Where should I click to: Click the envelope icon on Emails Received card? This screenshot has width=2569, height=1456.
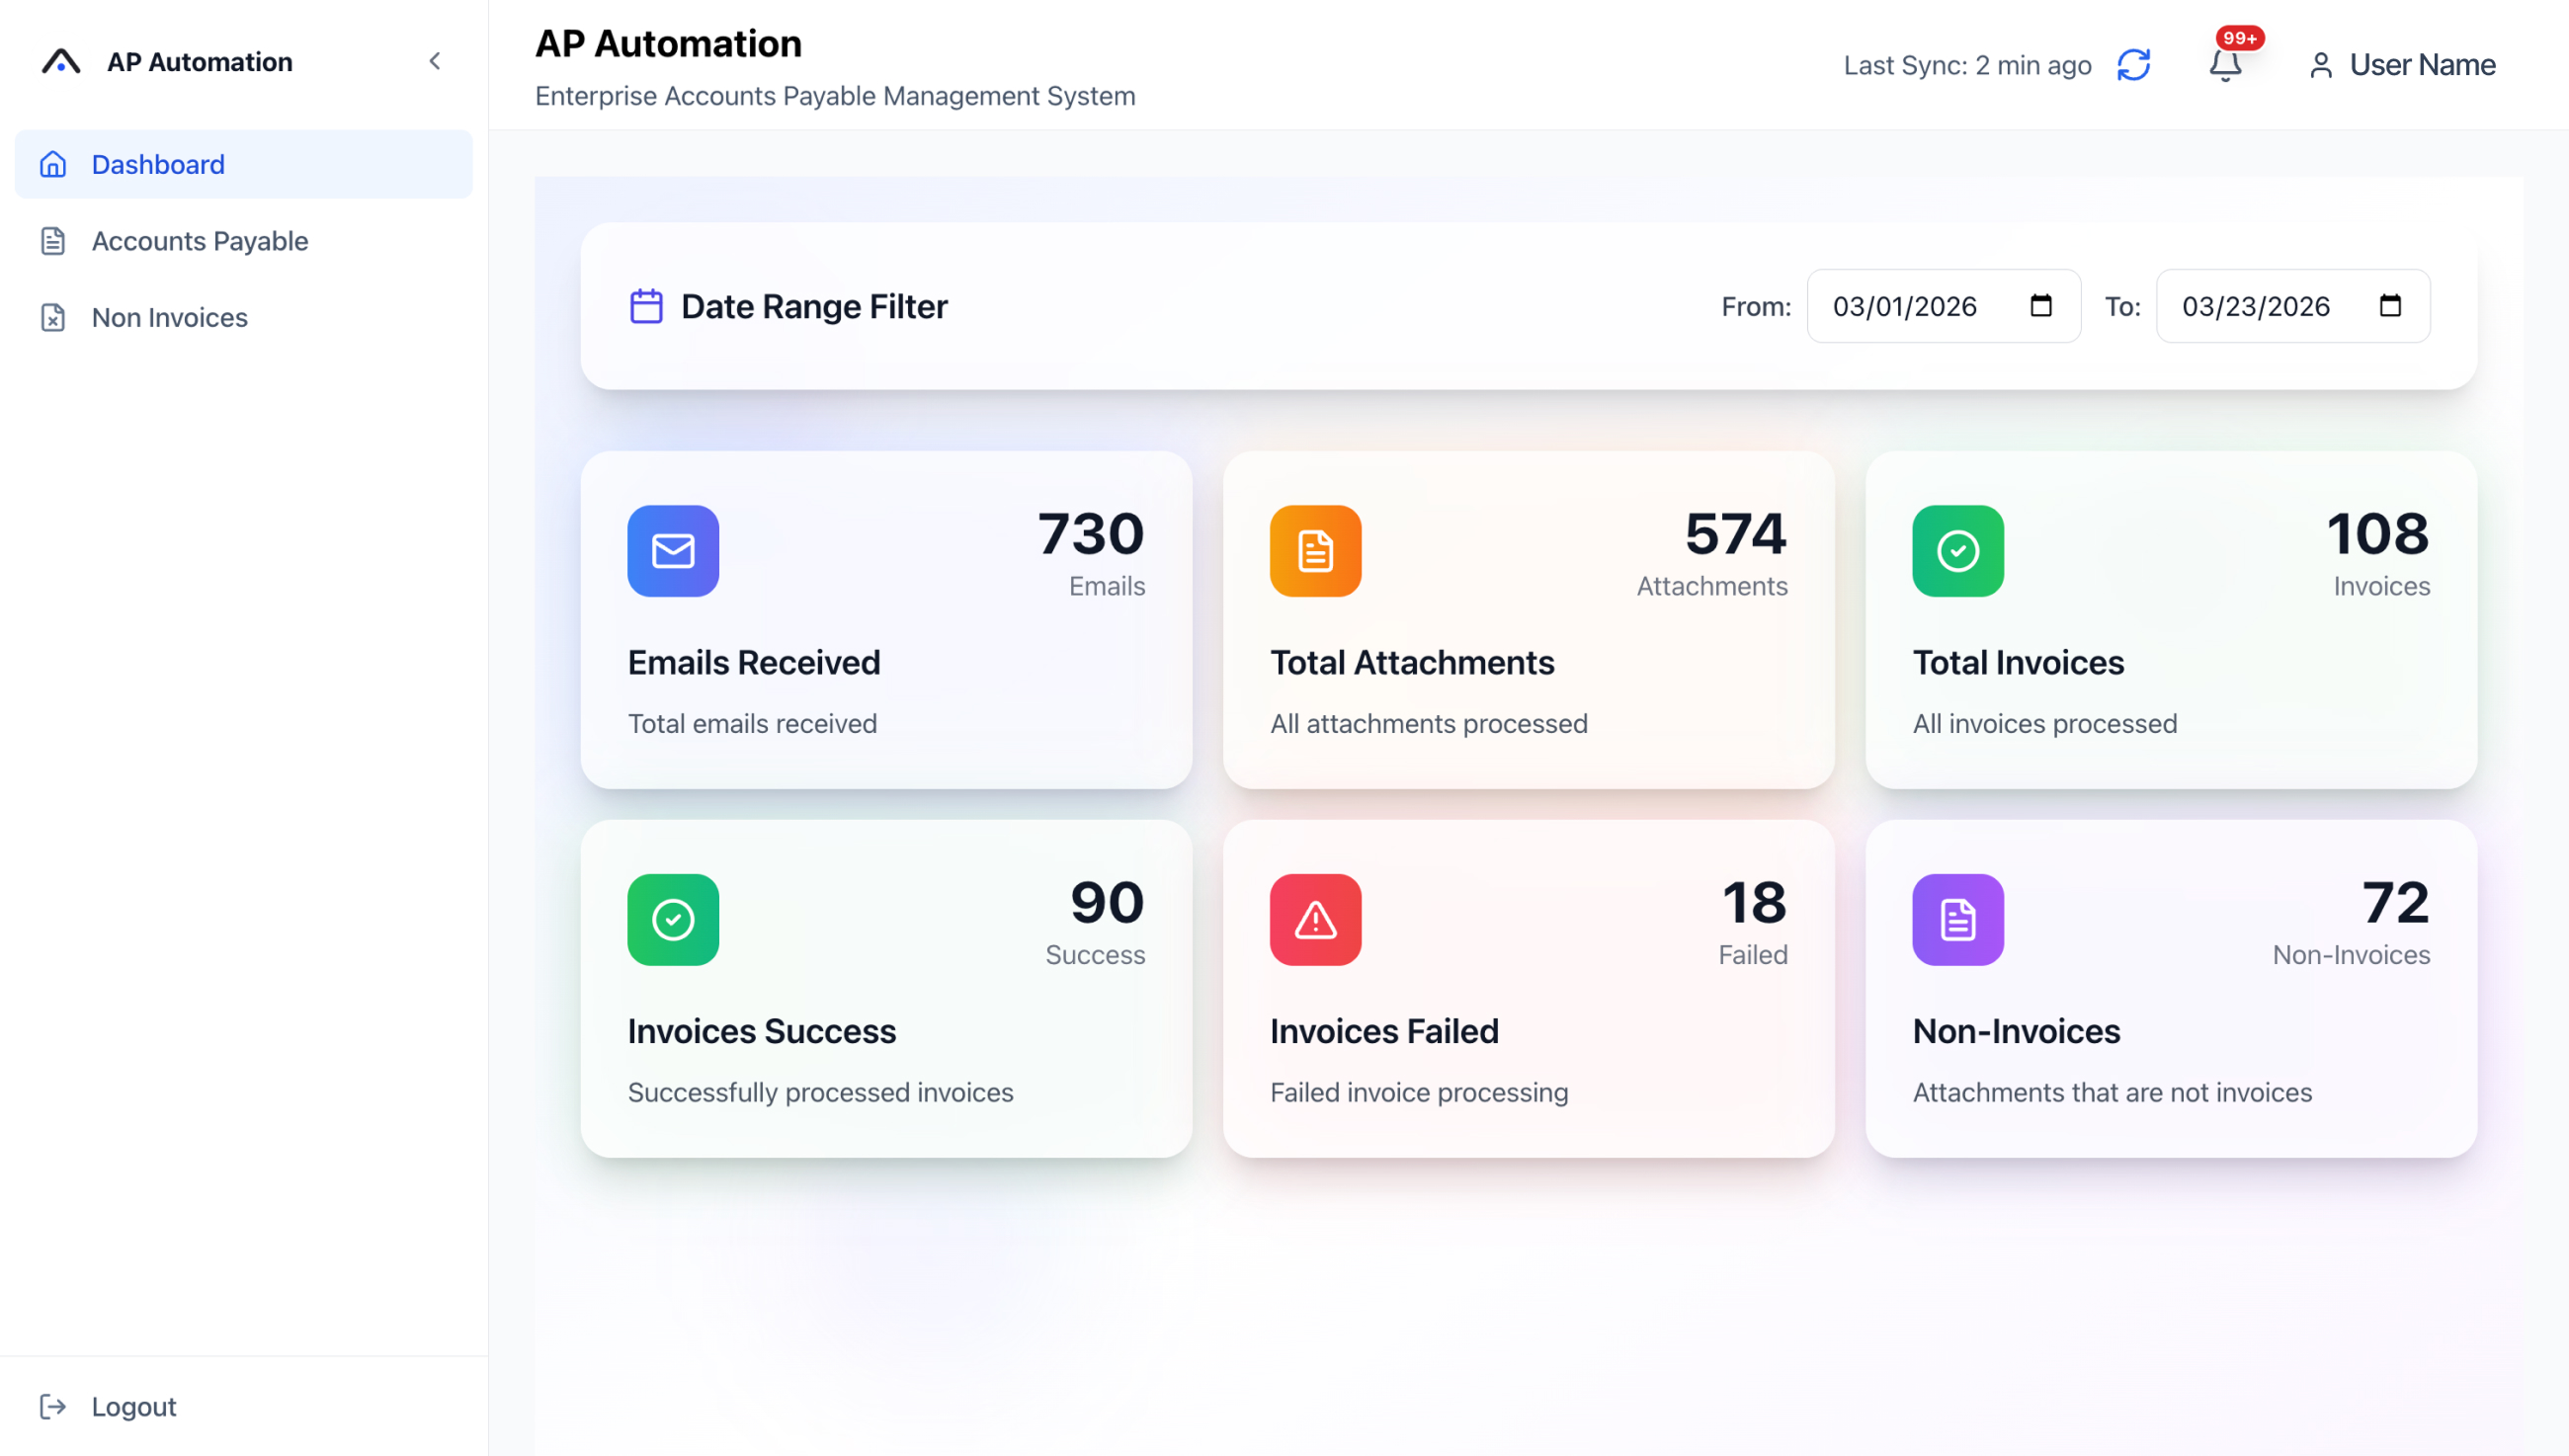point(673,551)
